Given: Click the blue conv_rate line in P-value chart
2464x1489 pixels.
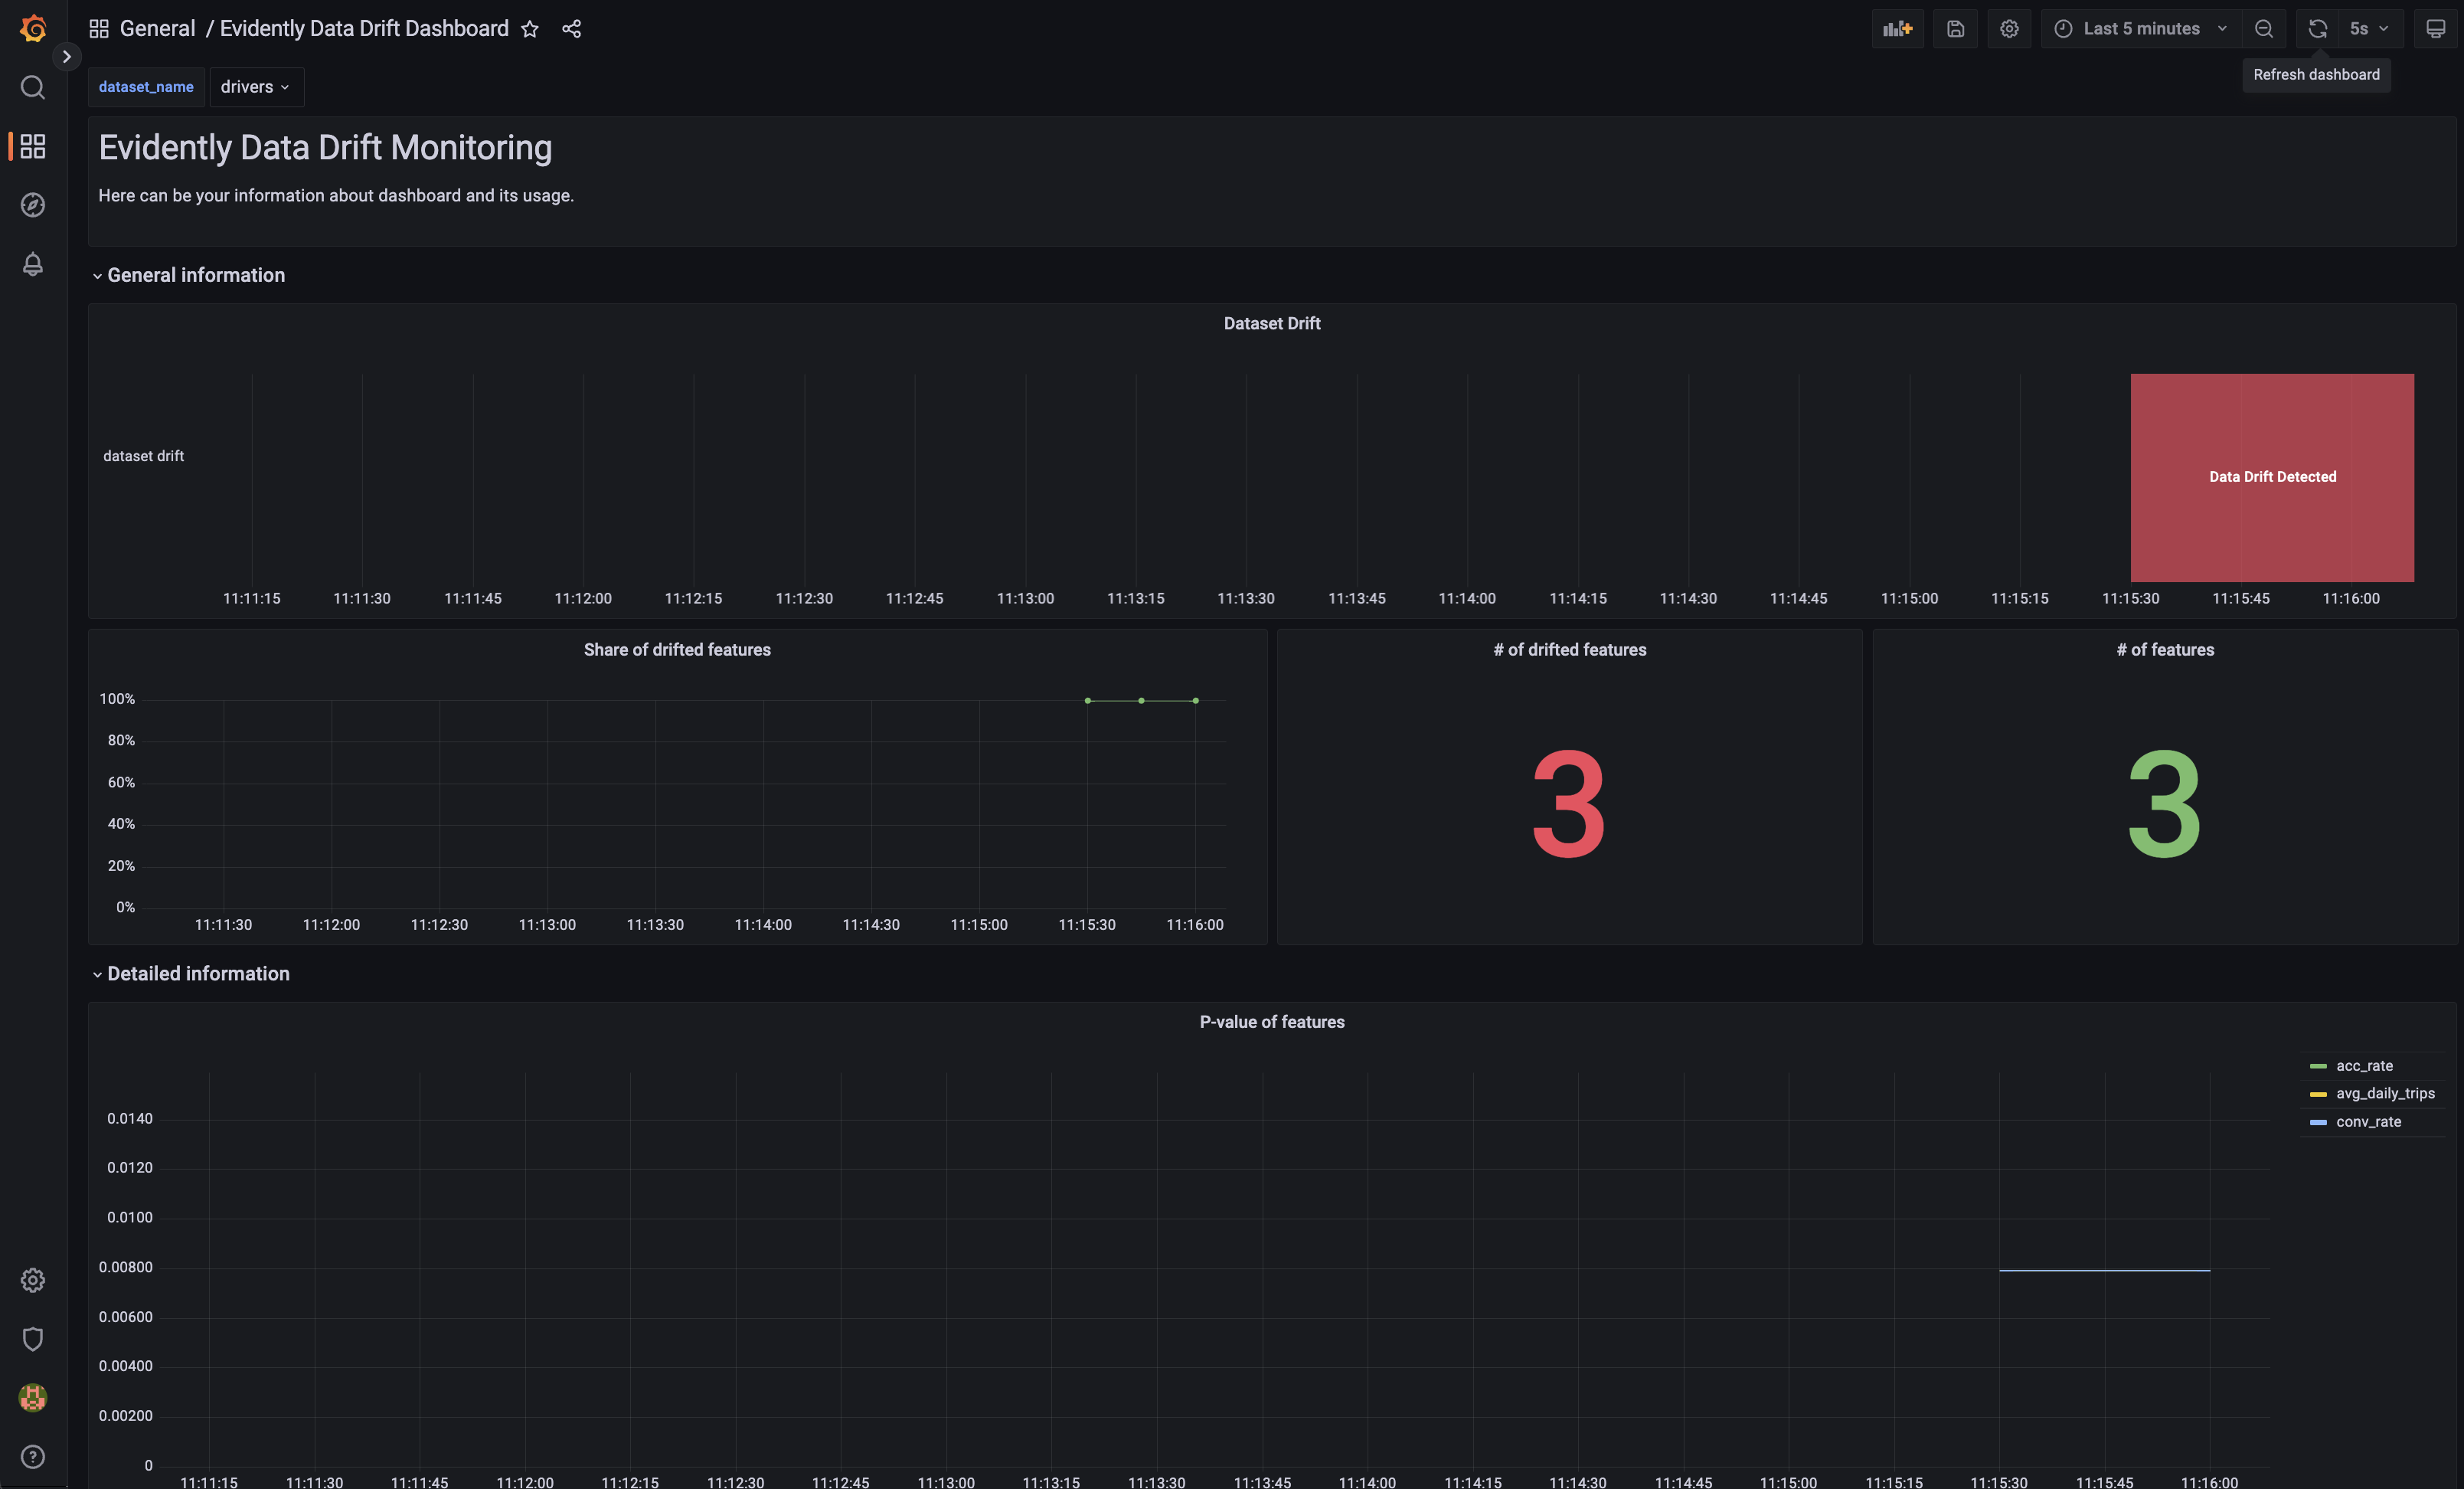Looking at the screenshot, I should [2104, 1270].
